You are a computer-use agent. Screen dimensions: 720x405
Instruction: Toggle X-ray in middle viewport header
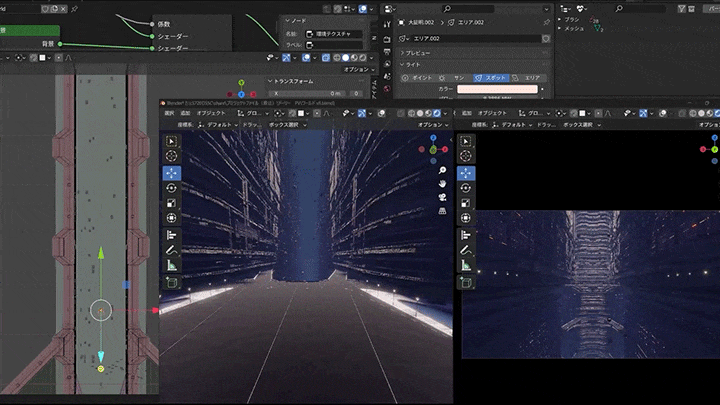click(402, 113)
